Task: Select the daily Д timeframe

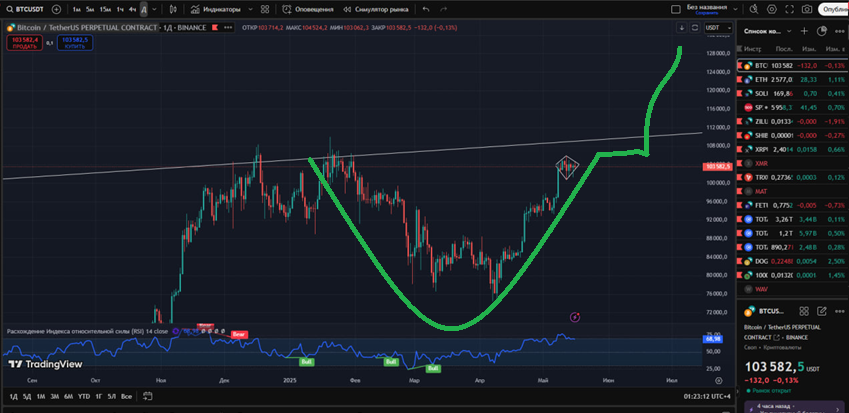Action: (143, 9)
